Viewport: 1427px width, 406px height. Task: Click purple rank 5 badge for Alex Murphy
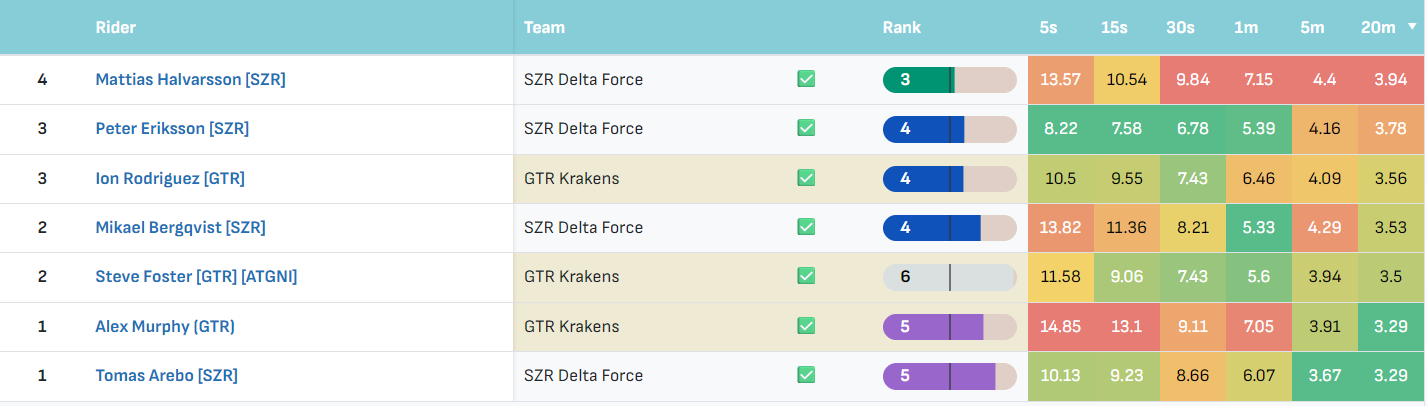click(x=950, y=326)
